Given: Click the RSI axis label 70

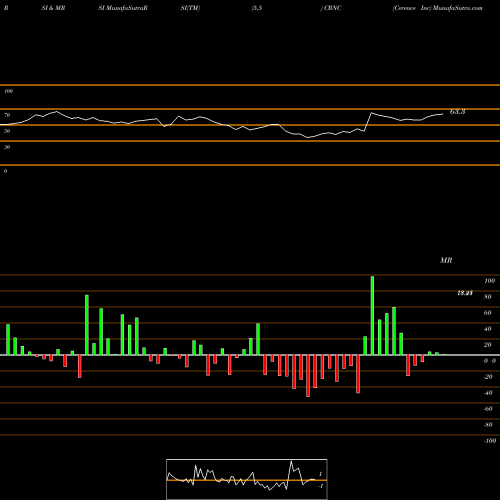Looking at the screenshot, I should [x=7, y=115].
